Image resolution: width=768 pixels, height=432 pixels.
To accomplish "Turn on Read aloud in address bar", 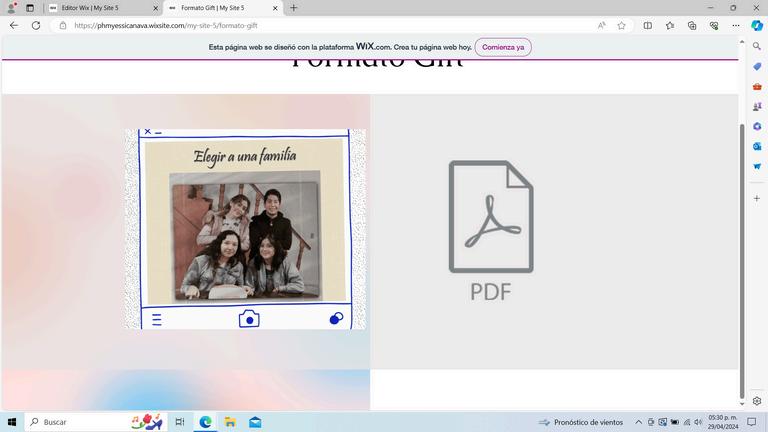I will click(601, 25).
